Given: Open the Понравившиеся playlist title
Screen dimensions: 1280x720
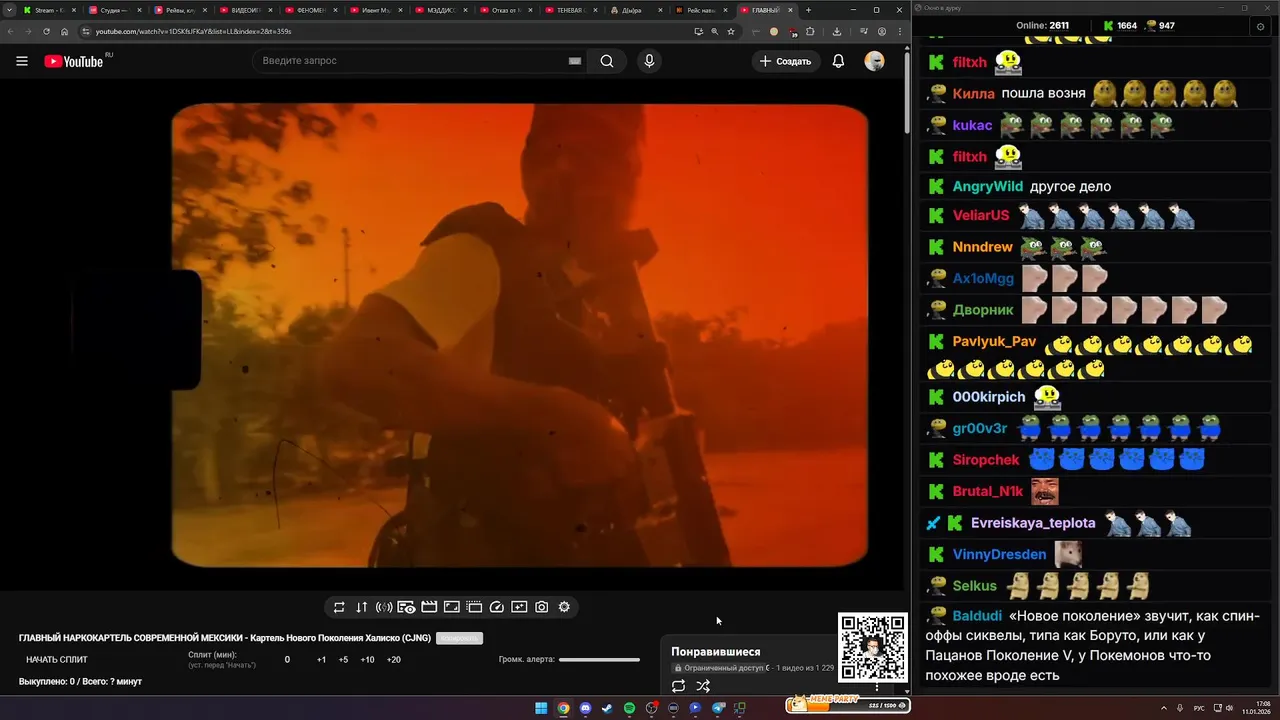Looking at the screenshot, I should [x=715, y=652].
